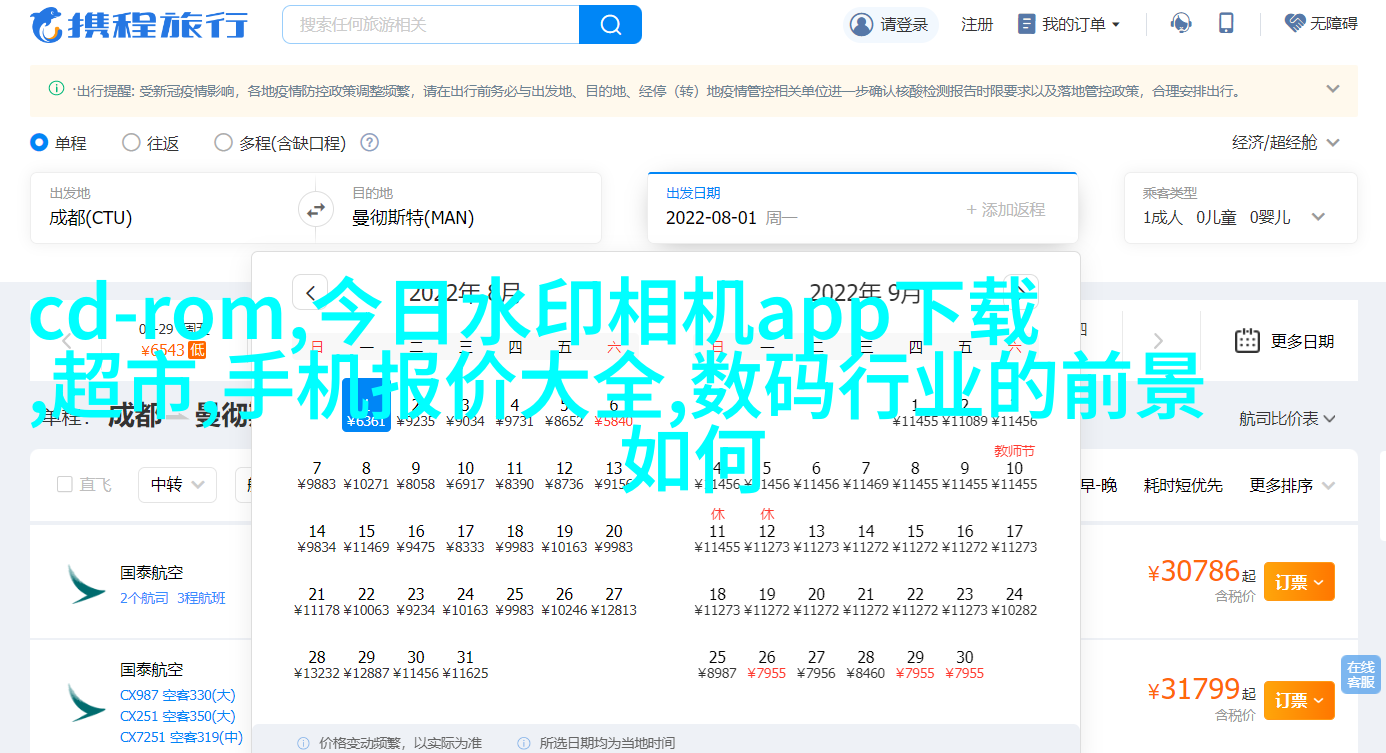
Task: Open 无障碍 accessibility mode
Action: [1321, 23]
